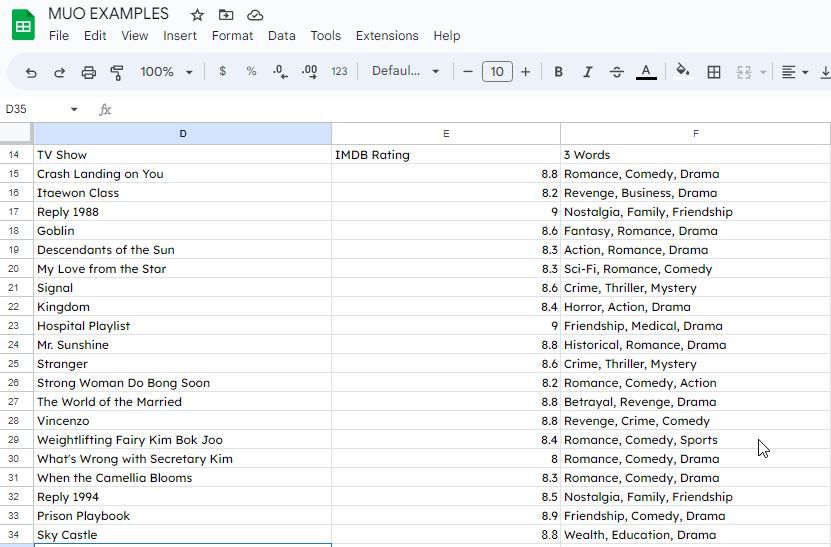
Task: Increase decimal places
Action: (x=310, y=72)
